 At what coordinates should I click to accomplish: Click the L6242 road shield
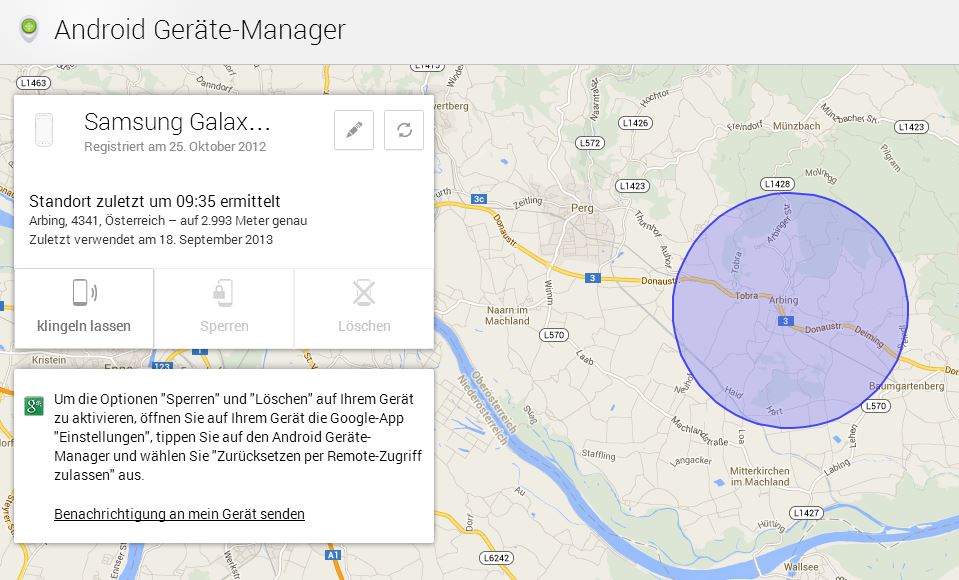496,558
